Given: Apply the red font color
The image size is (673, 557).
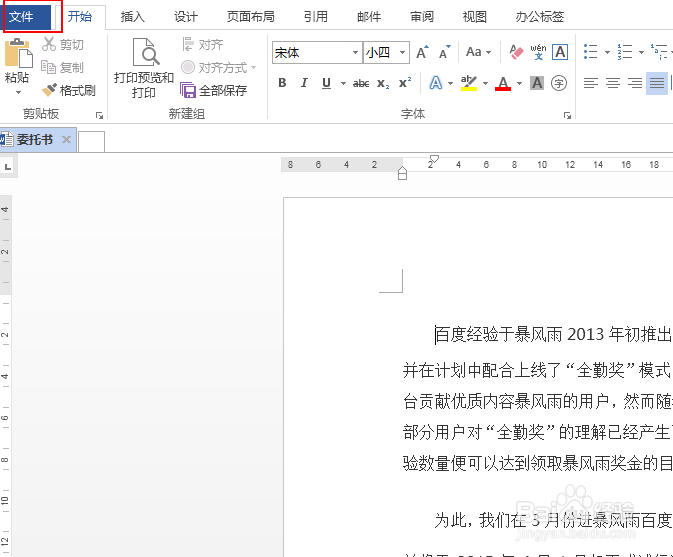Looking at the screenshot, I should click(x=503, y=83).
